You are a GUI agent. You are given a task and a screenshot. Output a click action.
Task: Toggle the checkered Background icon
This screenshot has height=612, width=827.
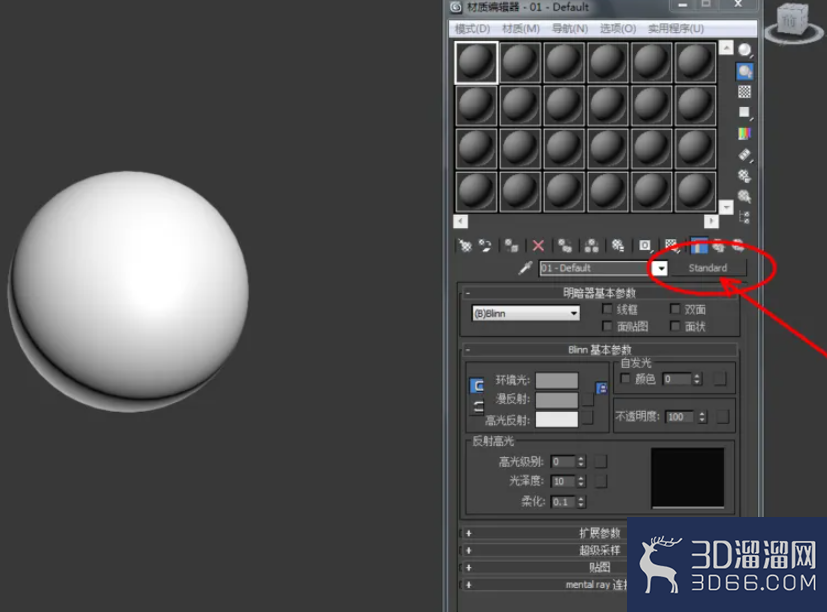pos(745,92)
